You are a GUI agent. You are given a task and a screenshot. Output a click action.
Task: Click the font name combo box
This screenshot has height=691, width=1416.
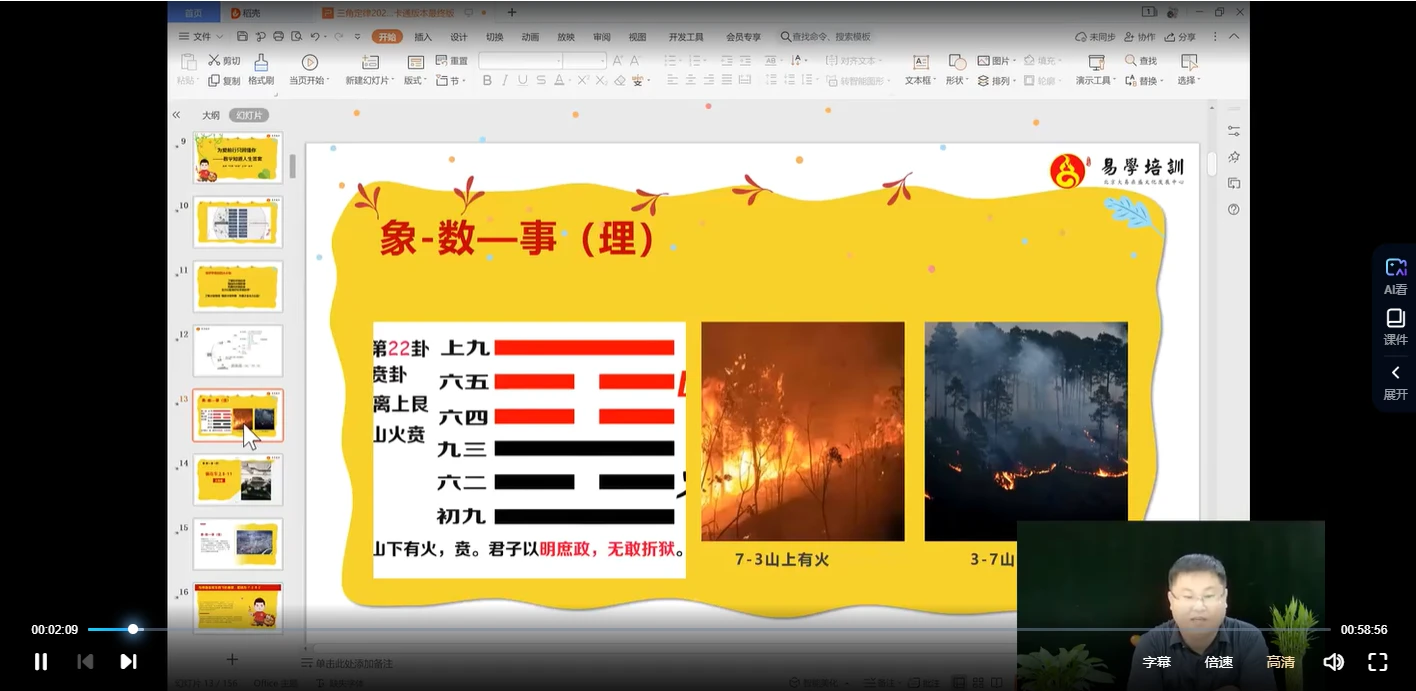pos(520,61)
